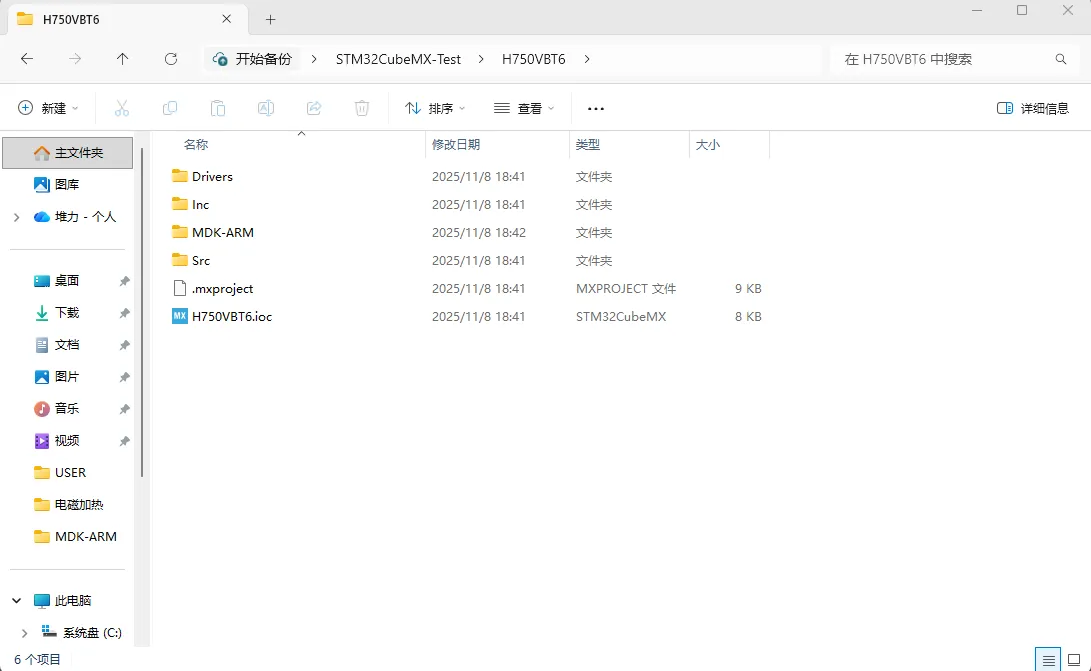Go up one directory level
This screenshot has width=1091, height=671.
coord(123,59)
